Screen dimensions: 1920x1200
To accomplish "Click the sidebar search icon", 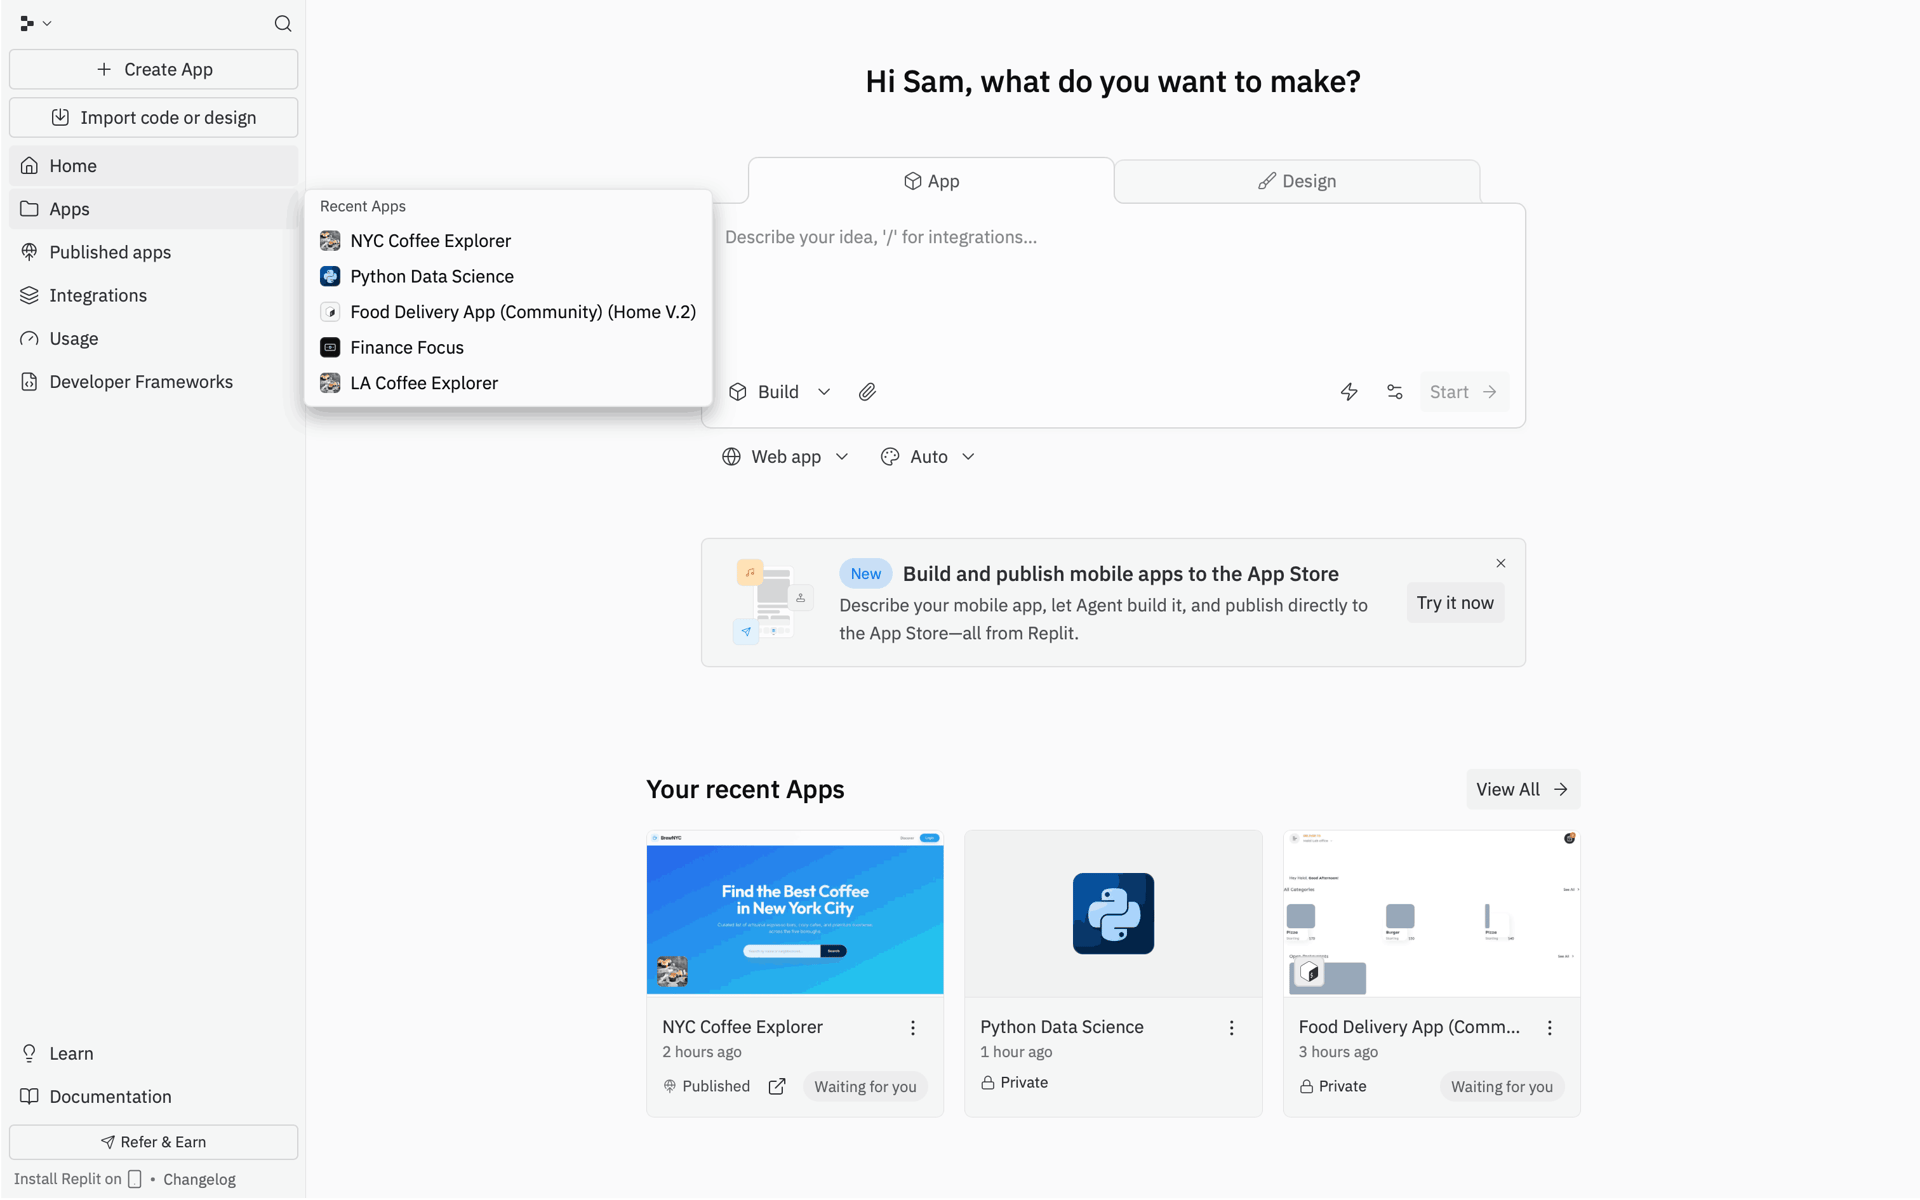I will coord(283,23).
